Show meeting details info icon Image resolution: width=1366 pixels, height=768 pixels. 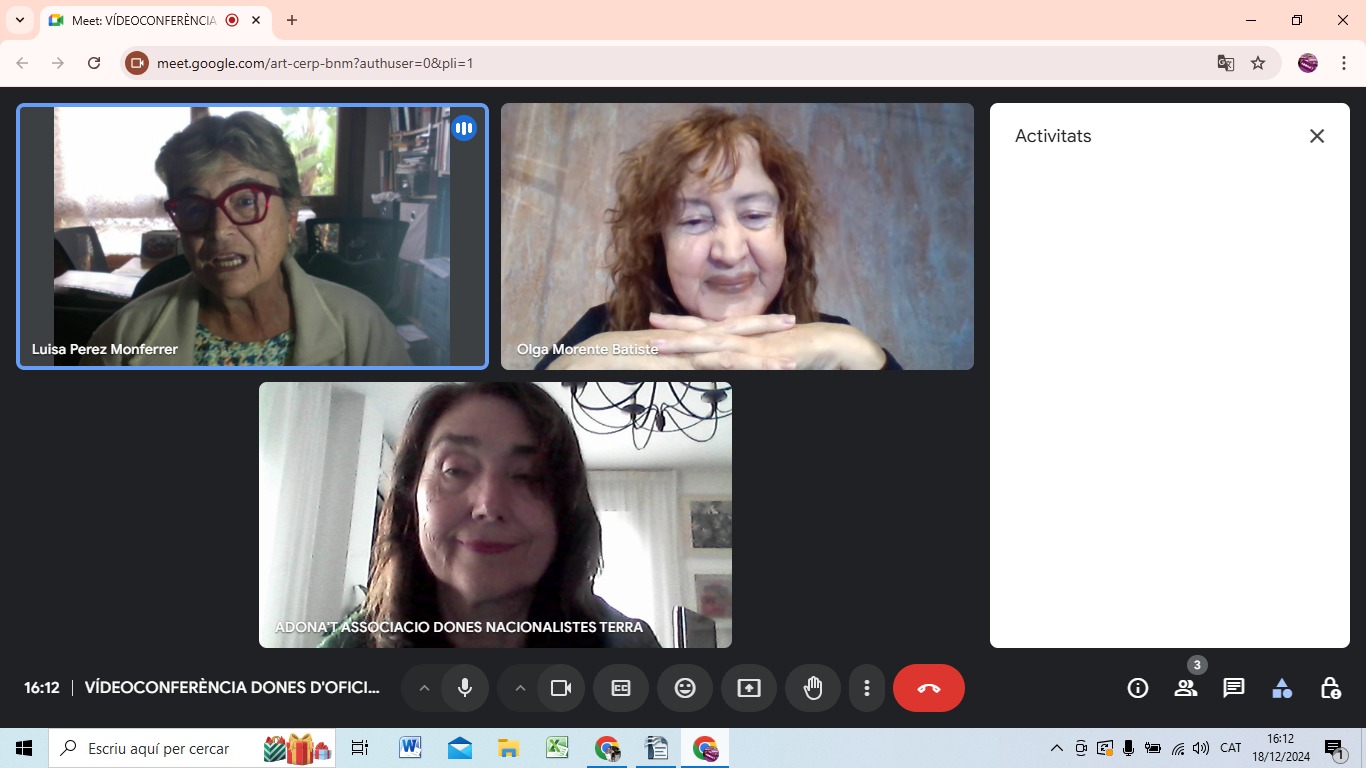pos(1137,688)
